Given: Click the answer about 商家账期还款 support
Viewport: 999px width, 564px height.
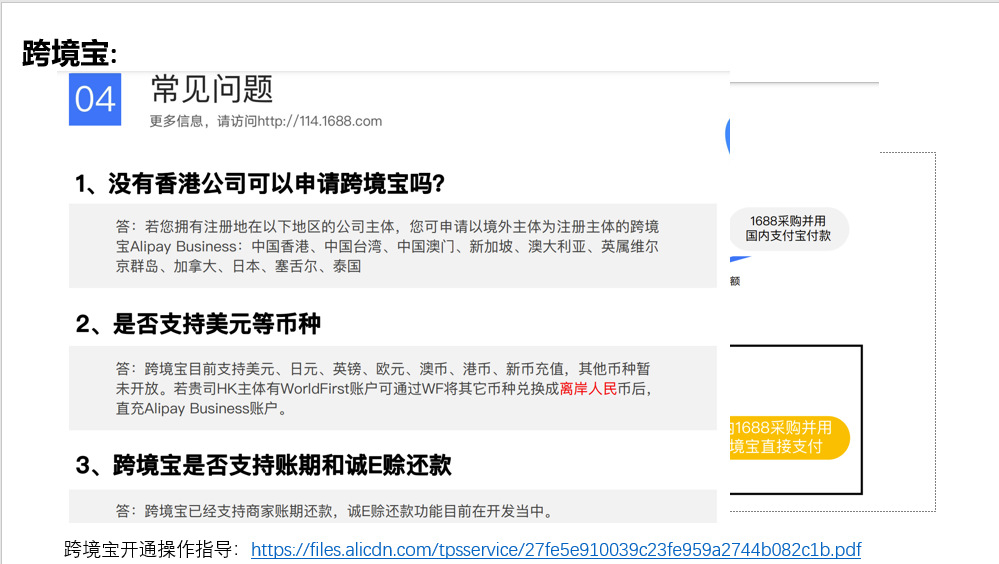Looking at the screenshot, I should click(335, 511).
